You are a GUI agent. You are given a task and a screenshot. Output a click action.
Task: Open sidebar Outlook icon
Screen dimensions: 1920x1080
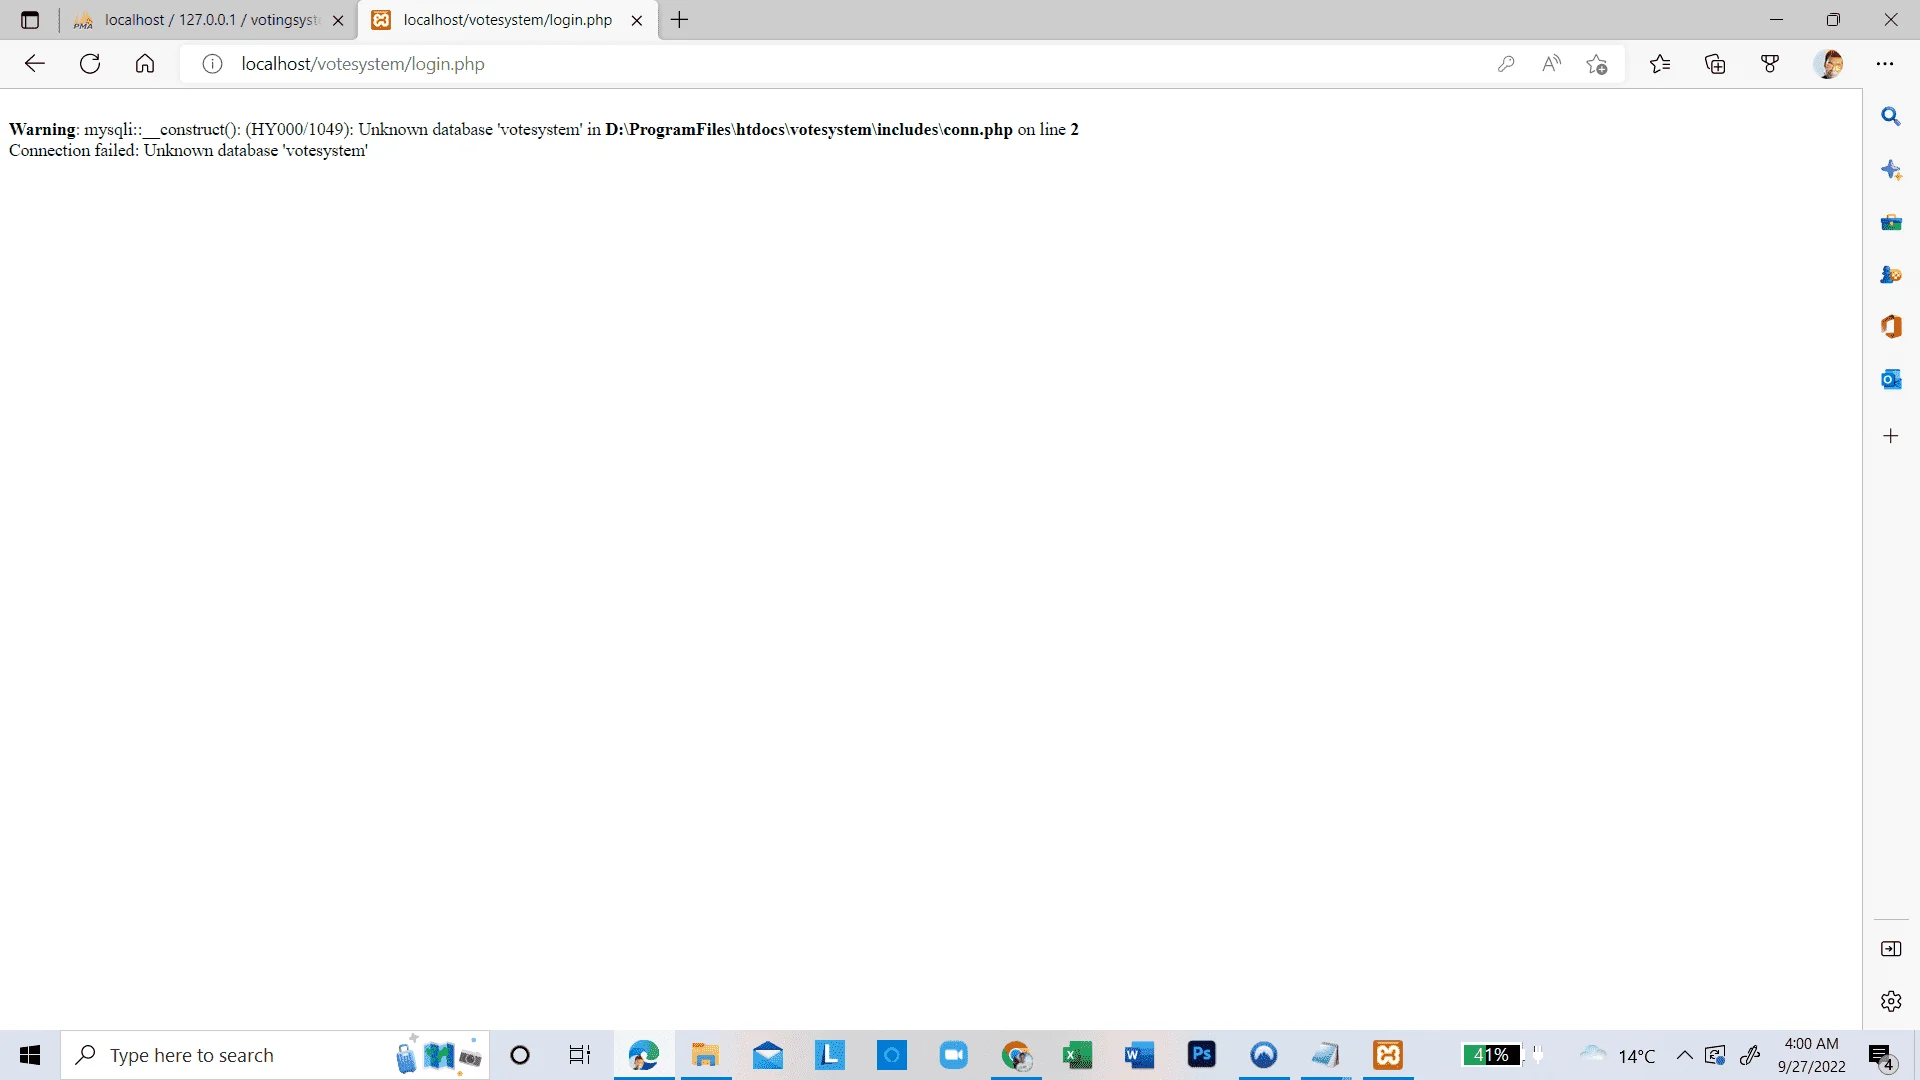1891,379
